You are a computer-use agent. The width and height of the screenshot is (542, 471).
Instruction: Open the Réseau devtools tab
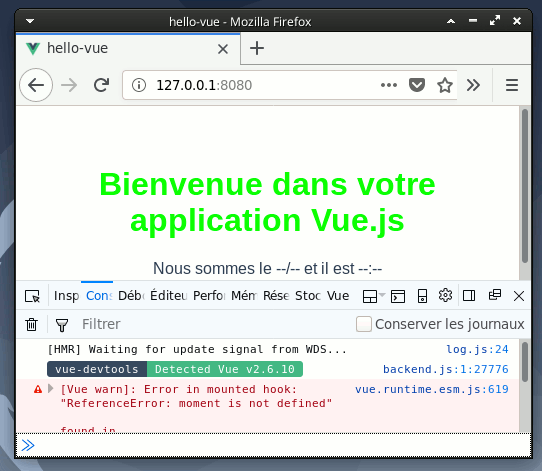(x=276, y=296)
